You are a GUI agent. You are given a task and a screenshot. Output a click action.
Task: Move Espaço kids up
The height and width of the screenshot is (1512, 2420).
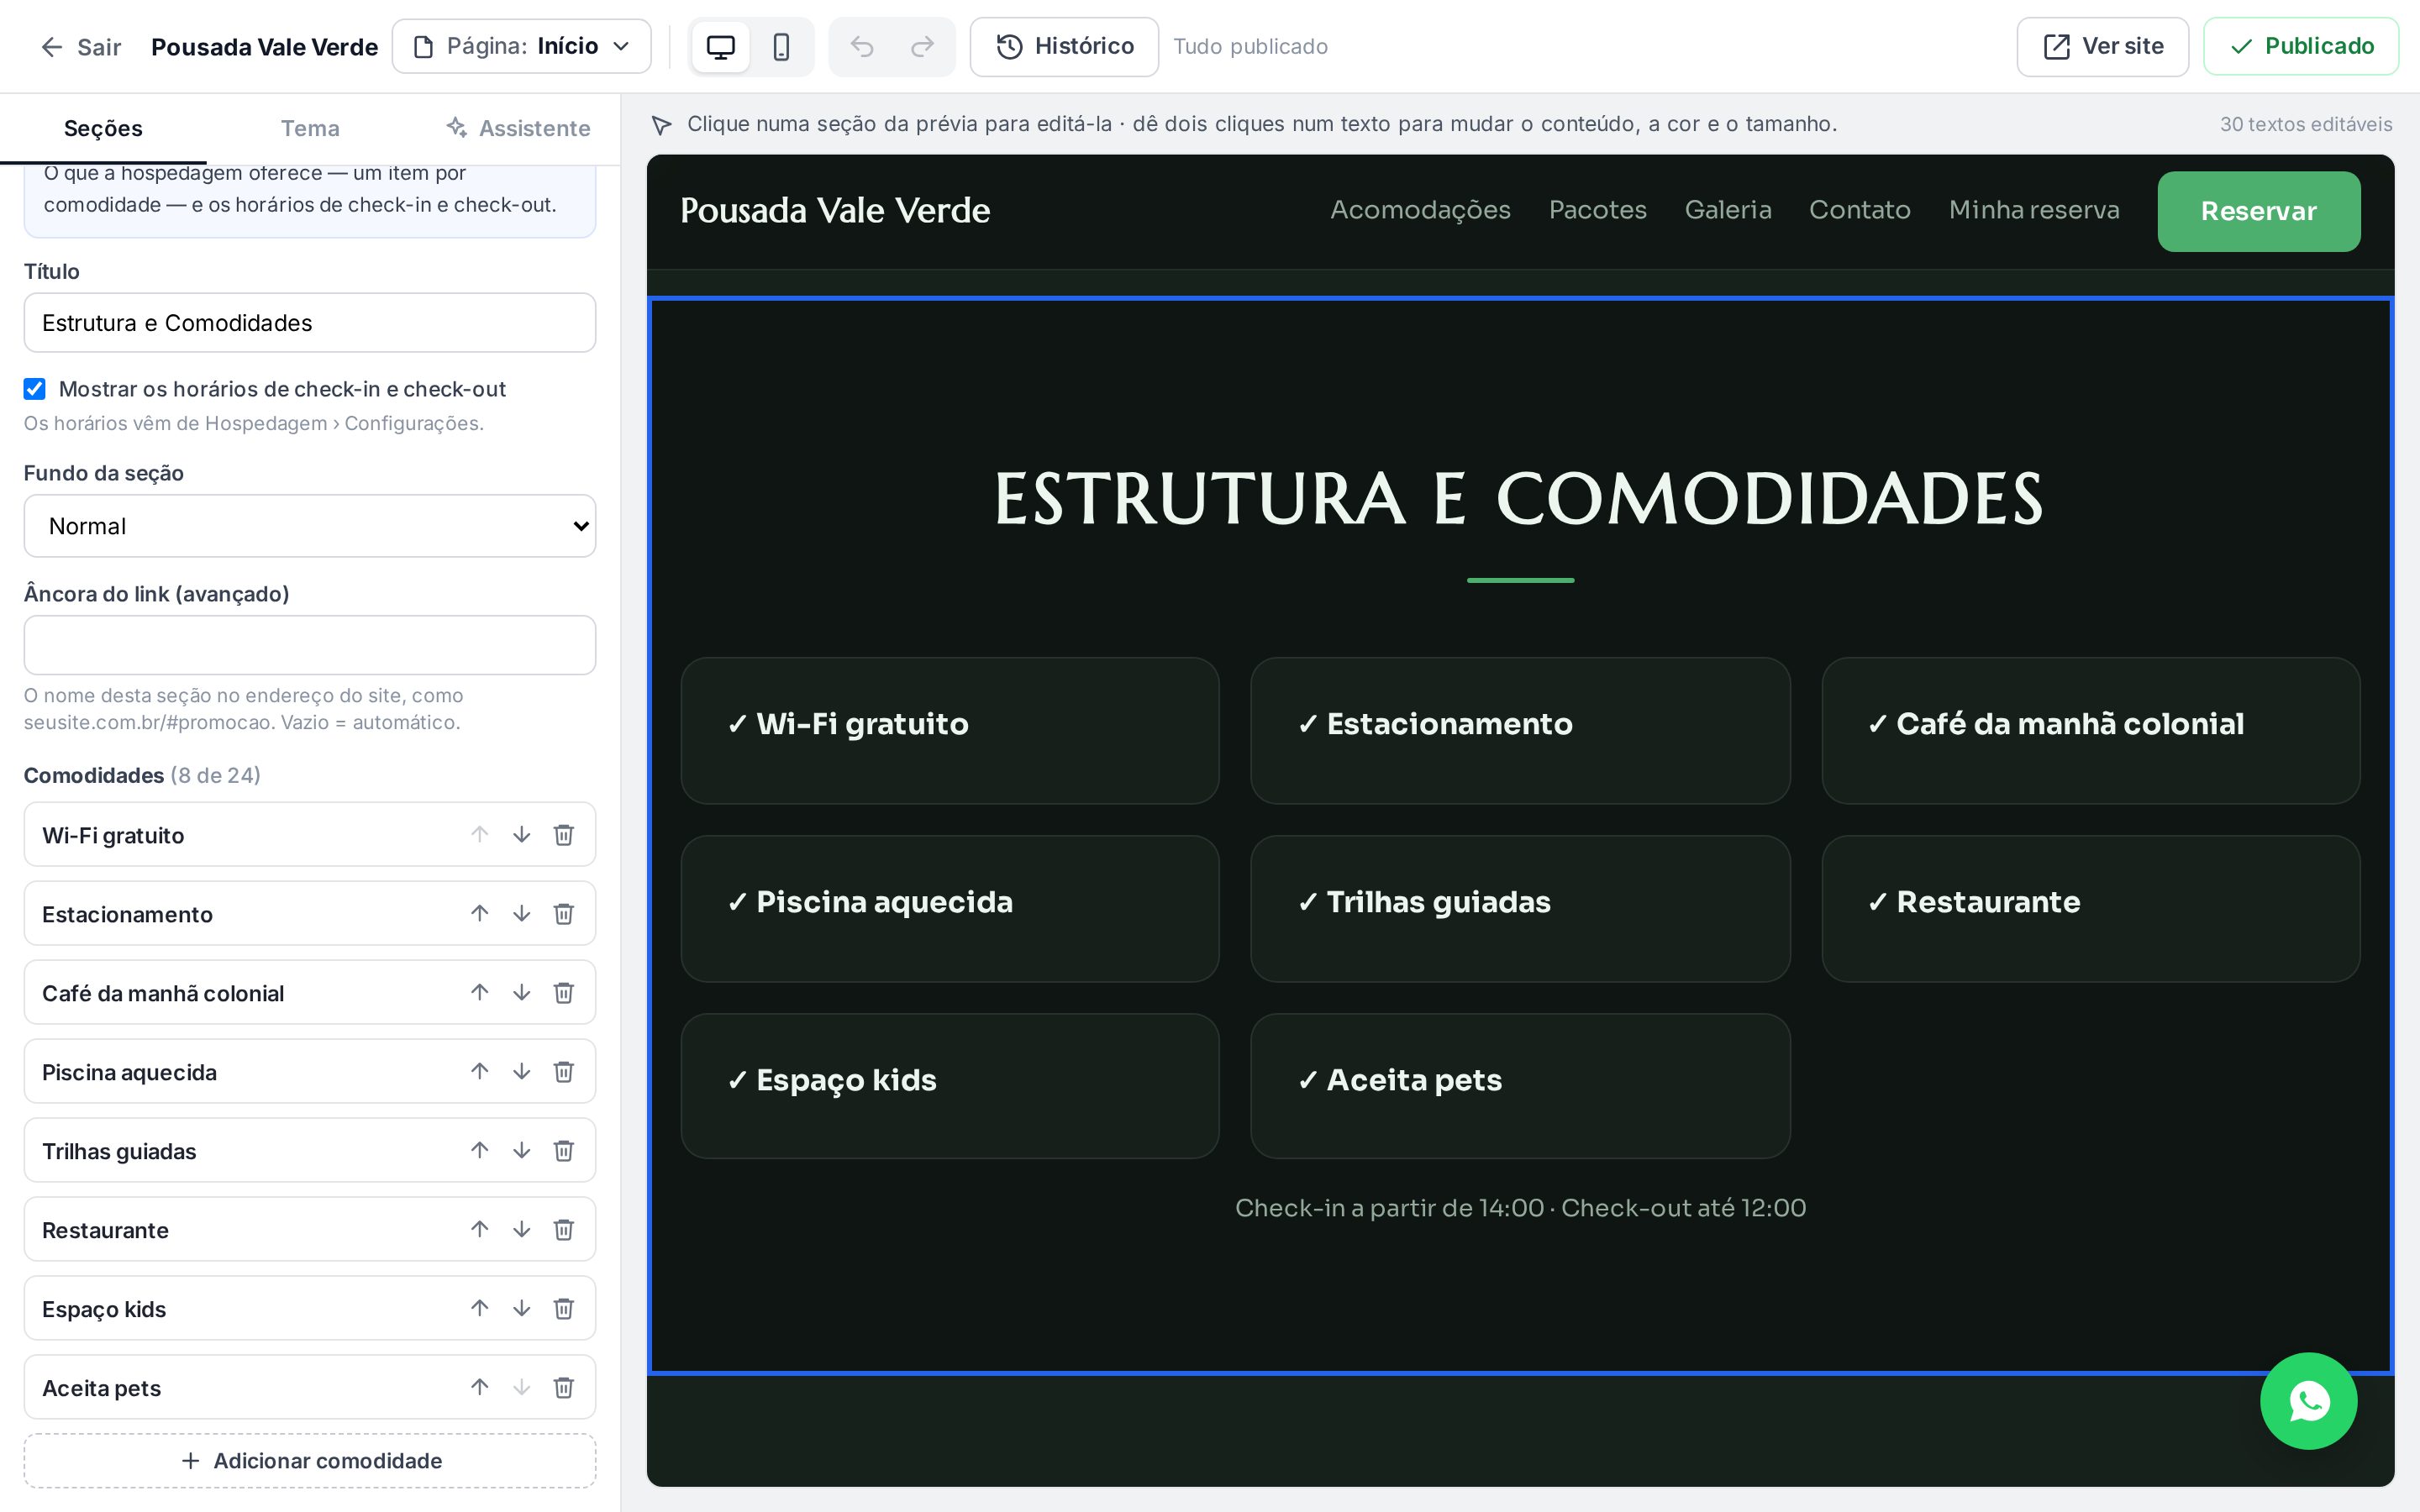click(x=480, y=1308)
